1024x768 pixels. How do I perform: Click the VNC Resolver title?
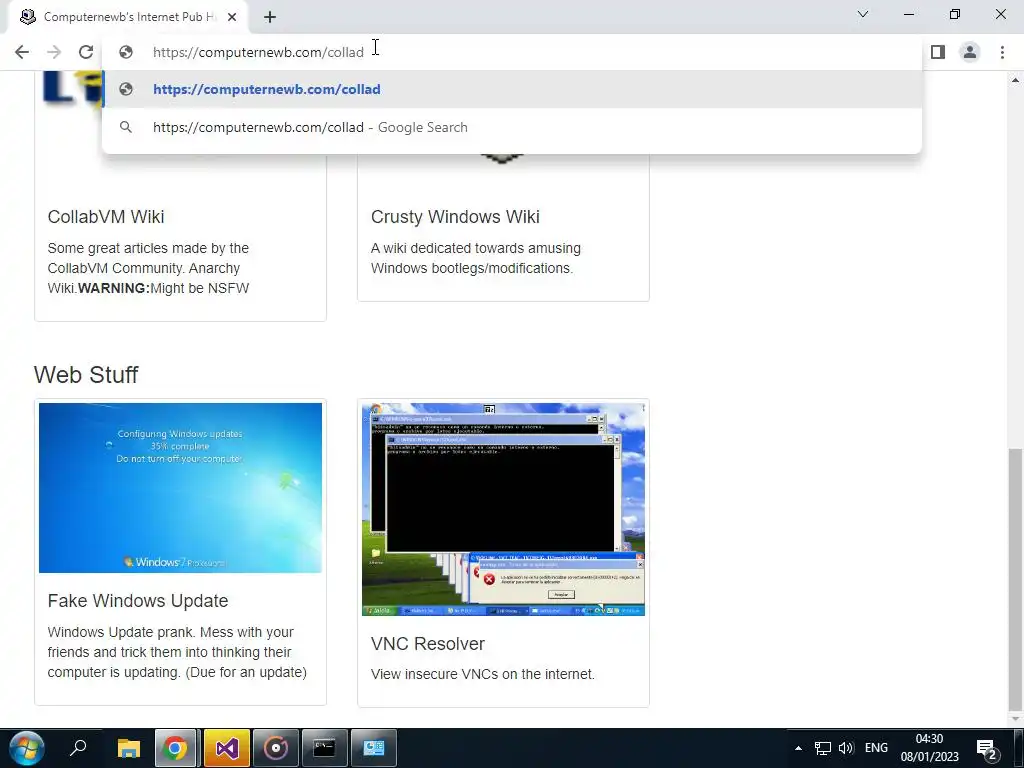428,644
